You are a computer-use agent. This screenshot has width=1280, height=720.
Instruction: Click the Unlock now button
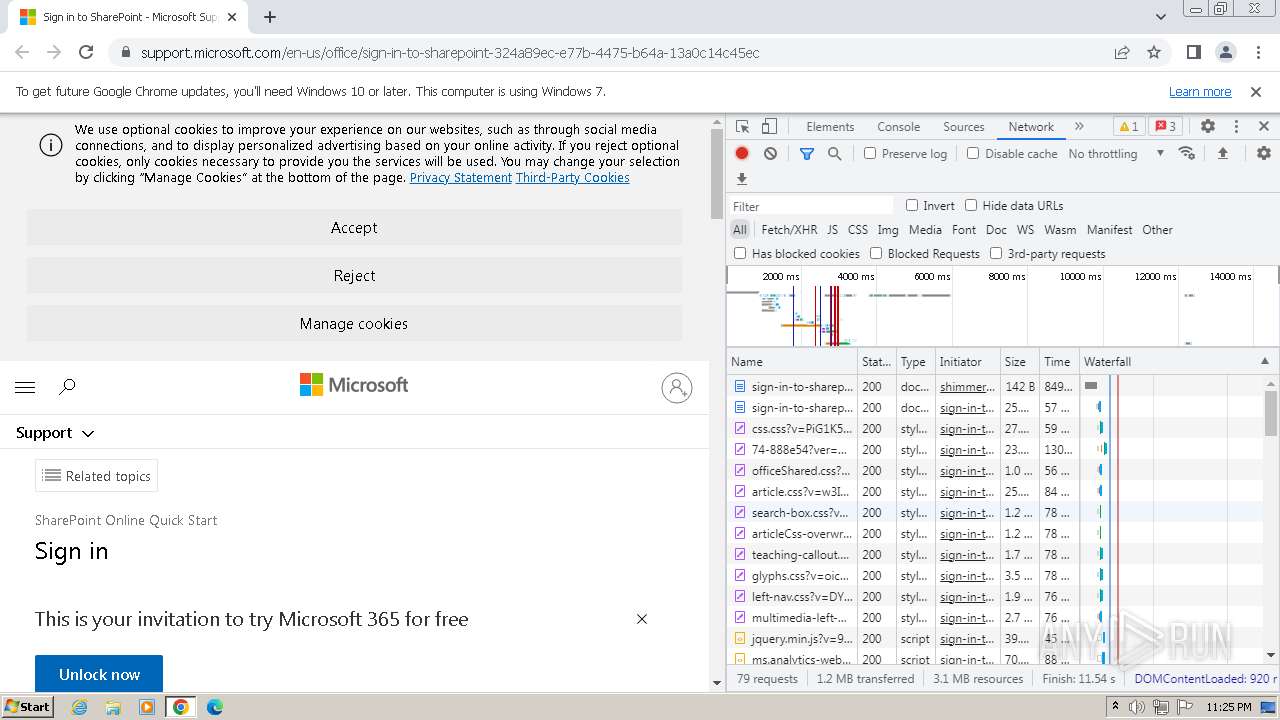pos(99,674)
